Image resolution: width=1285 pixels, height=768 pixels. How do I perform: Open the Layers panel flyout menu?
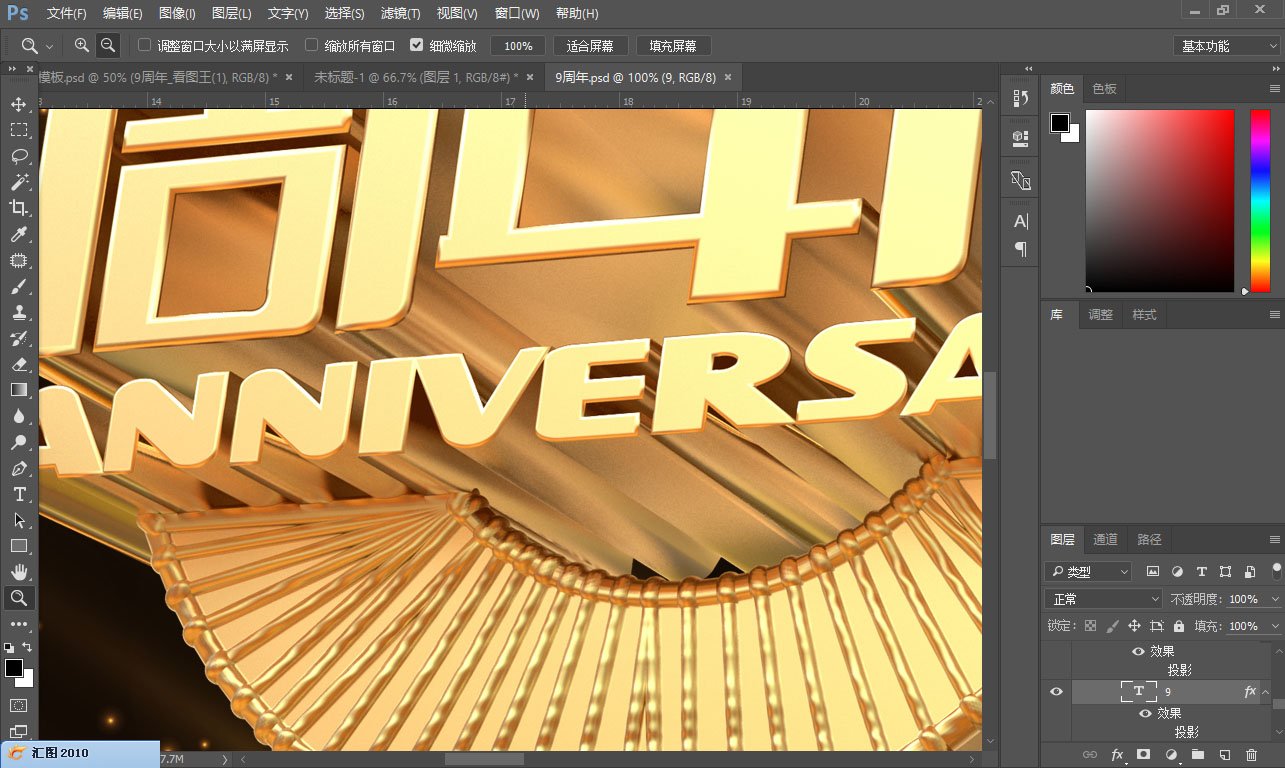click(1275, 539)
